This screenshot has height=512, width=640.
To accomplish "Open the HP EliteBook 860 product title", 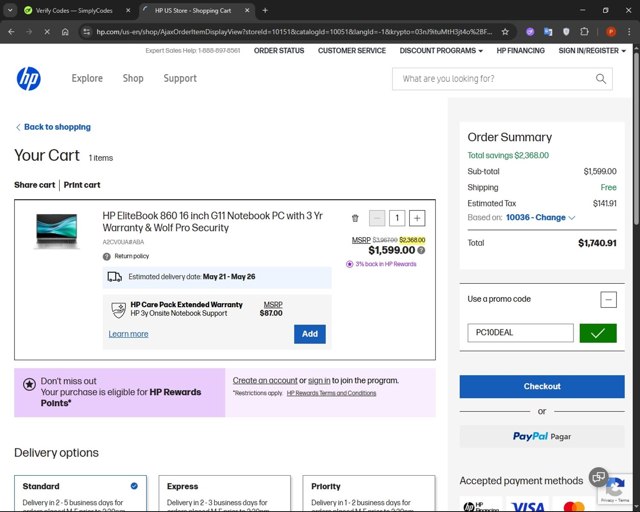I will (x=213, y=222).
